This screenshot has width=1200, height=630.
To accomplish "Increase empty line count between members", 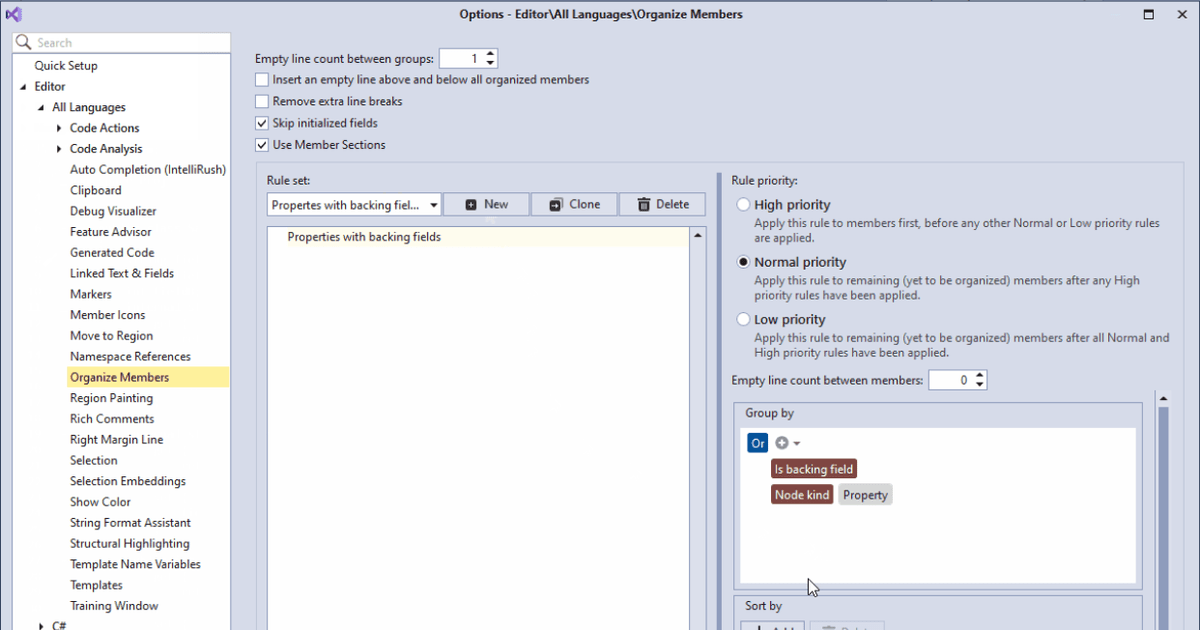I will 980,376.
